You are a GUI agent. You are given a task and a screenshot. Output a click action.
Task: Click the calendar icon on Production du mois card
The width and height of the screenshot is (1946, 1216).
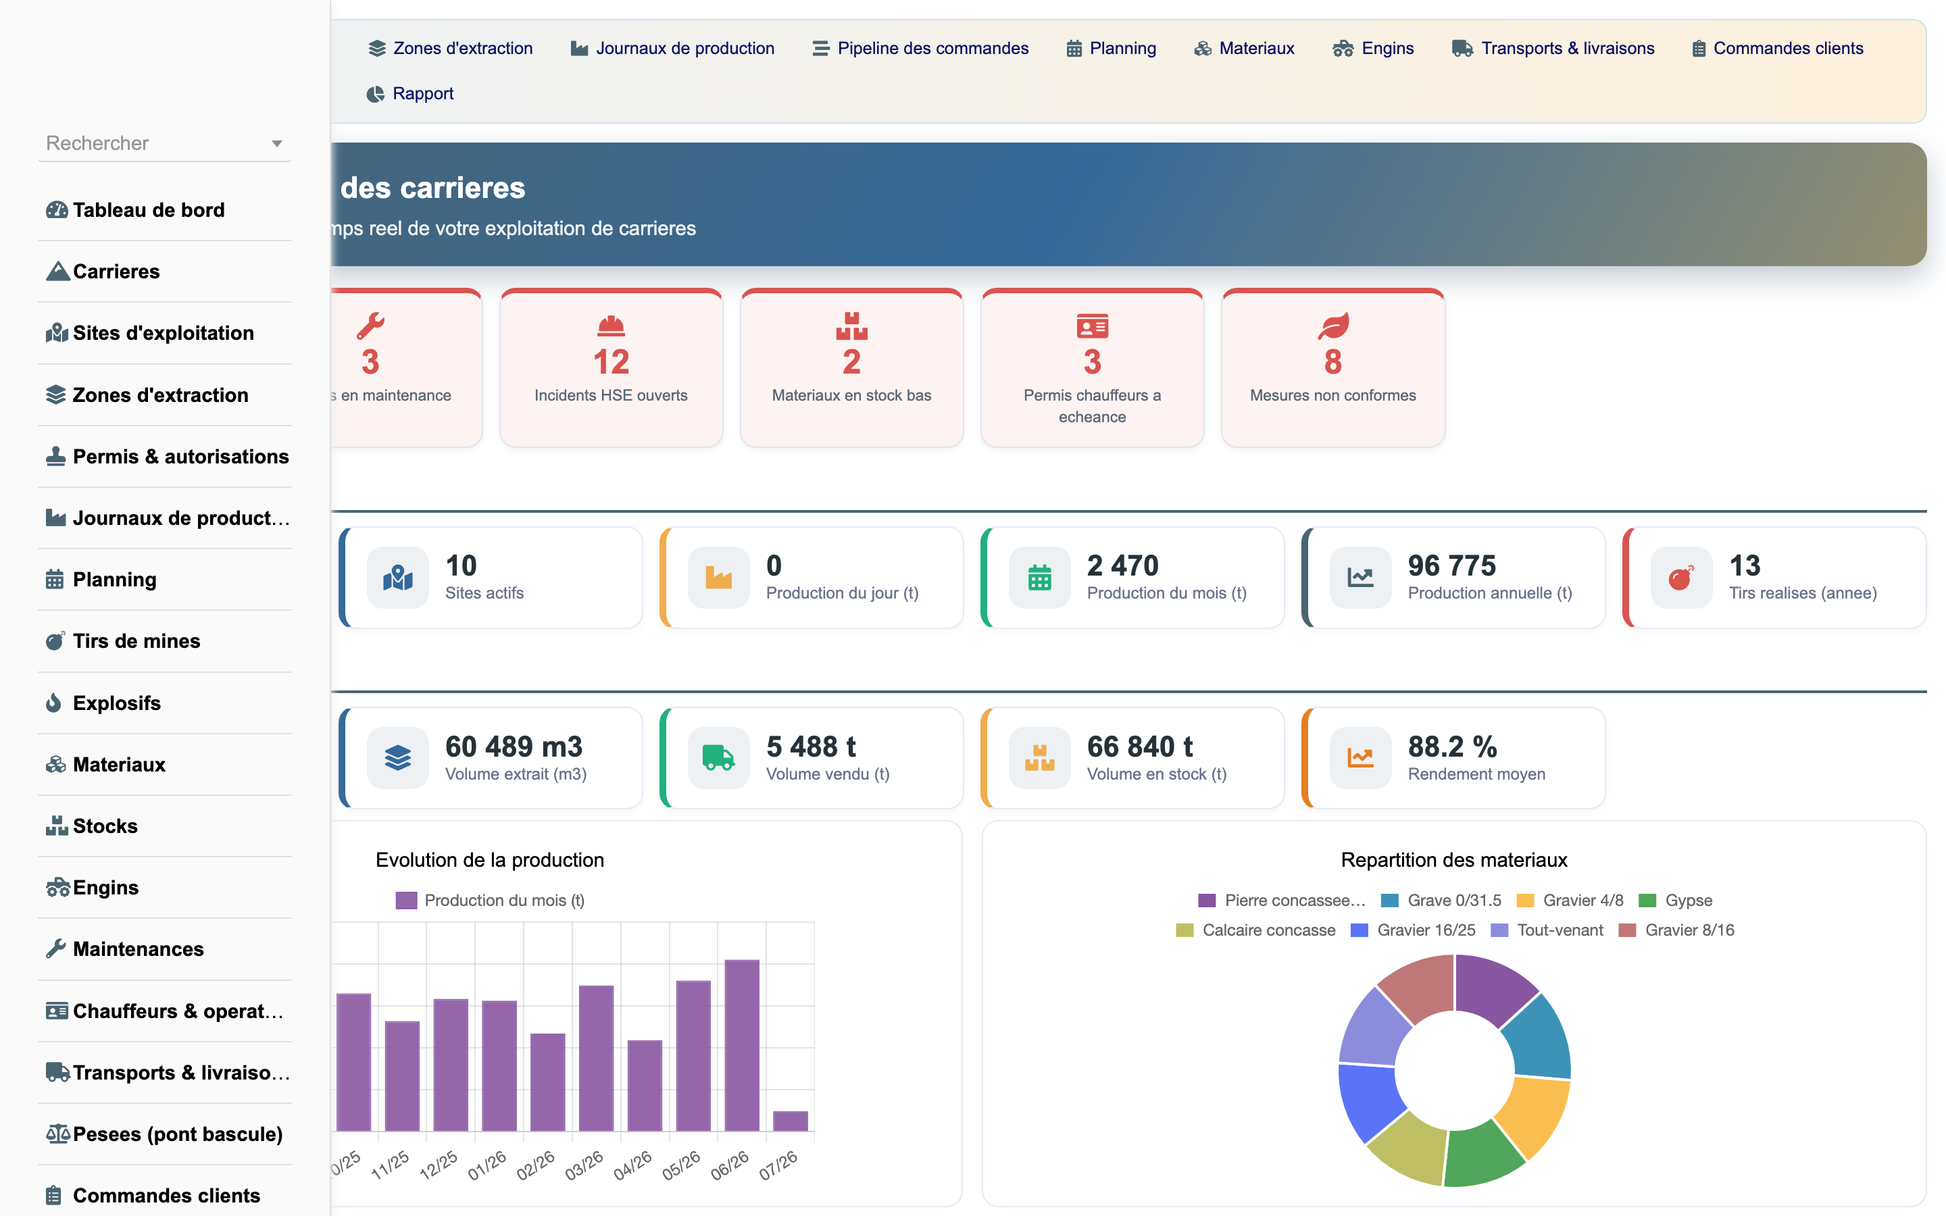[1040, 577]
